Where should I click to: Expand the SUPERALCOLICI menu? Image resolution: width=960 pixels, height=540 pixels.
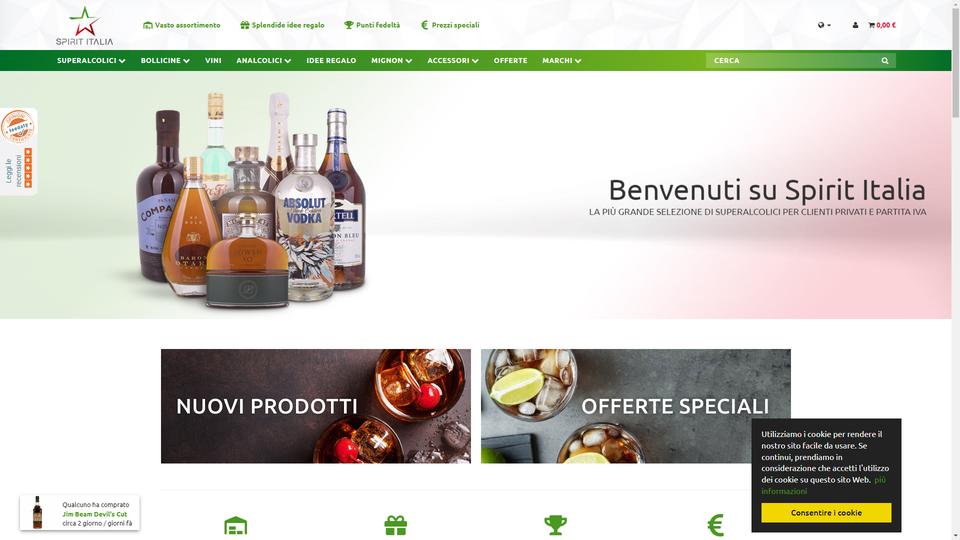[91, 61]
